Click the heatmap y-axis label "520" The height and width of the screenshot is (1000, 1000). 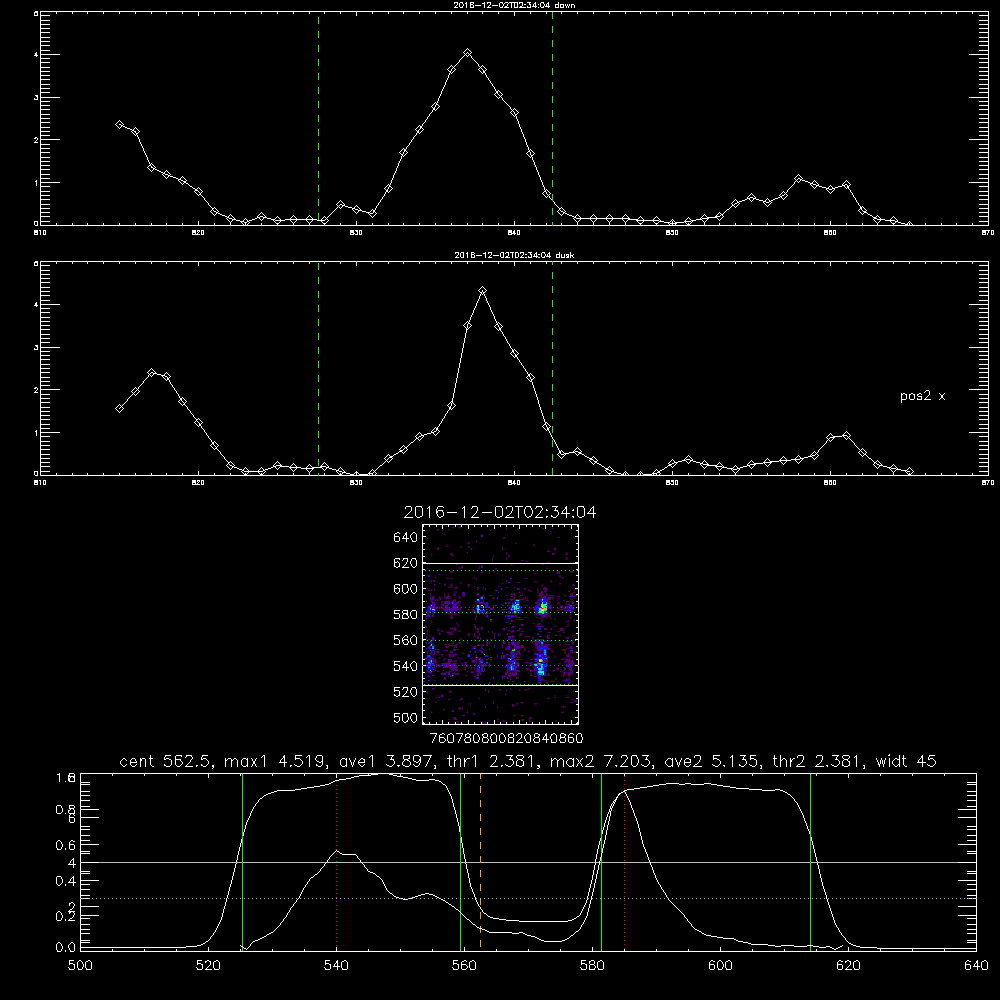point(406,692)
